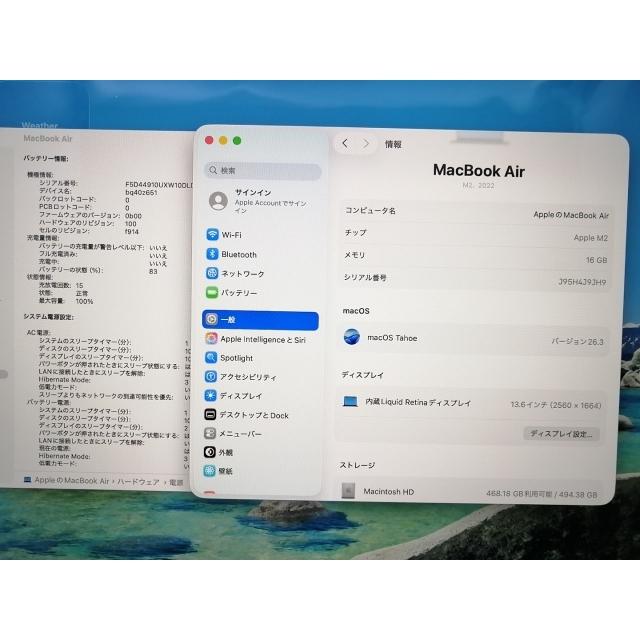Click the laptop icon in System Information path bar
The height and width of the screenshot is (640, 640).
click(x=27, y=480)
